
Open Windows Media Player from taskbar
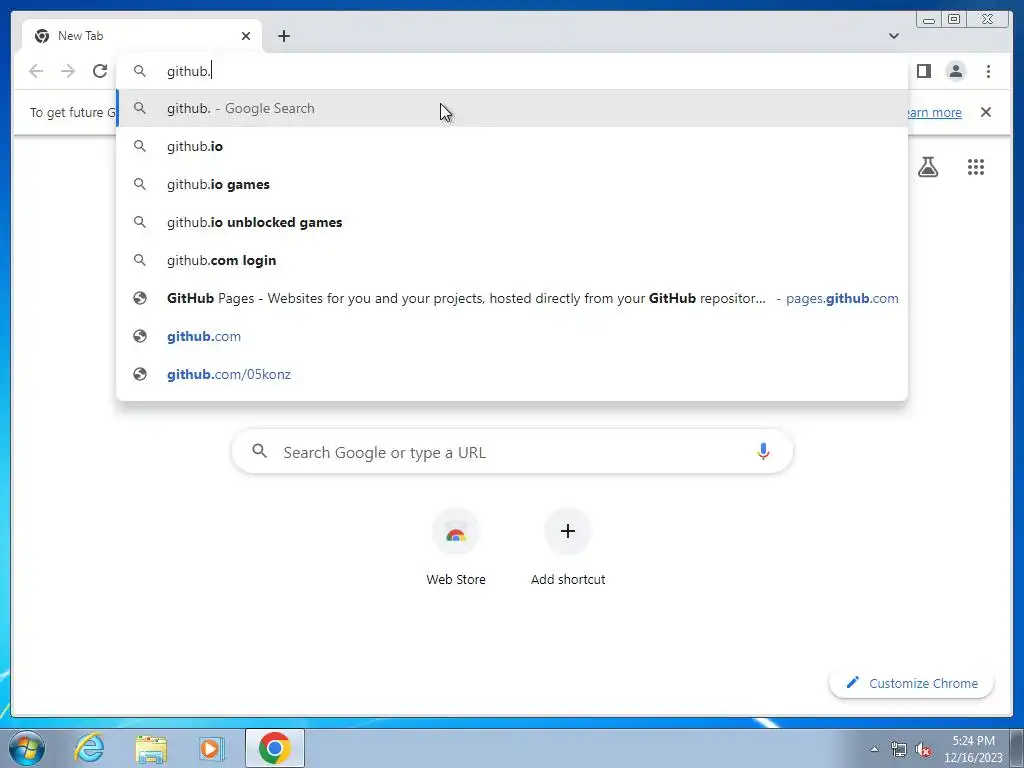[x=212, y=748]
